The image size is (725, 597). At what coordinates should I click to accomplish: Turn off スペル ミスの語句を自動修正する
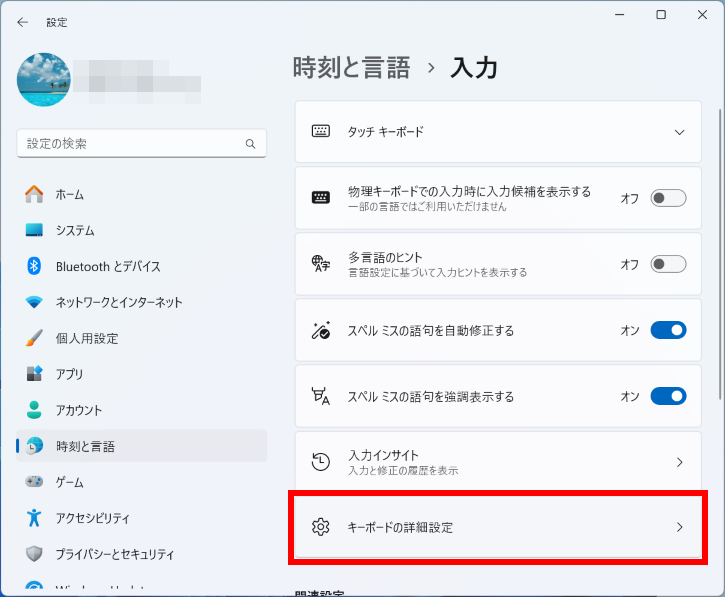pyautogui.click(x=668, y=330)
